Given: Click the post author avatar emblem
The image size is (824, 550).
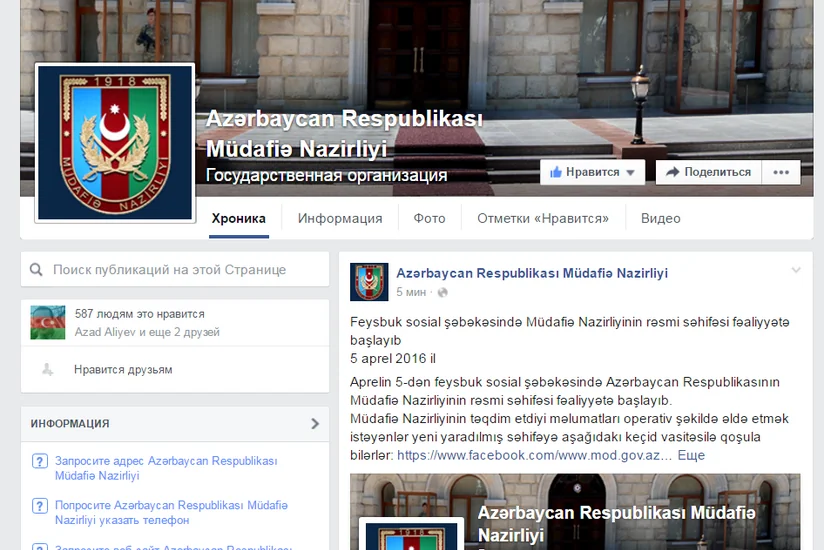Looking at the screenshot, I should coord(369,282).
